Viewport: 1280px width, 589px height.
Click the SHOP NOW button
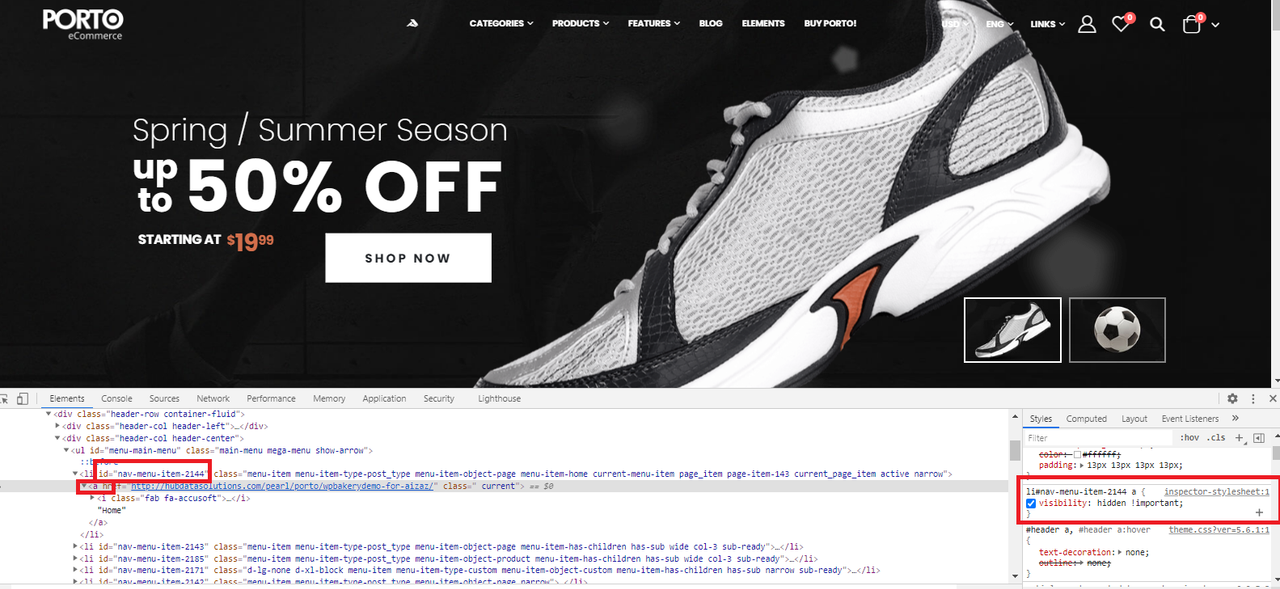(408, 258)
